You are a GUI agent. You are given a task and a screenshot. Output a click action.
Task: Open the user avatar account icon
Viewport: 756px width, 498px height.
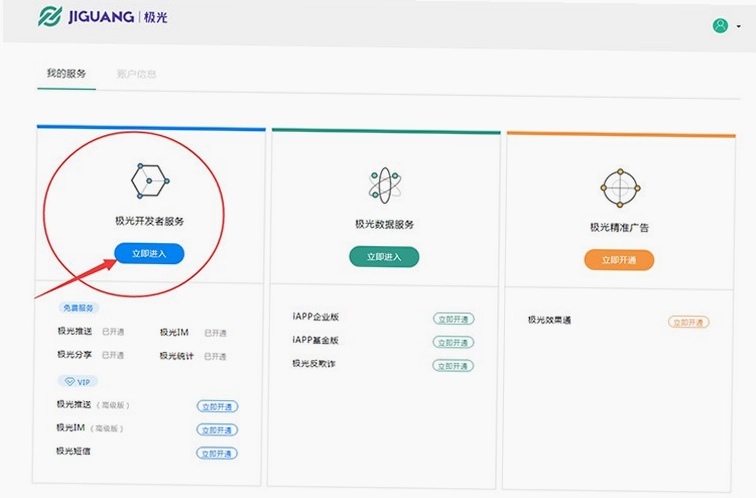(720, 26)
